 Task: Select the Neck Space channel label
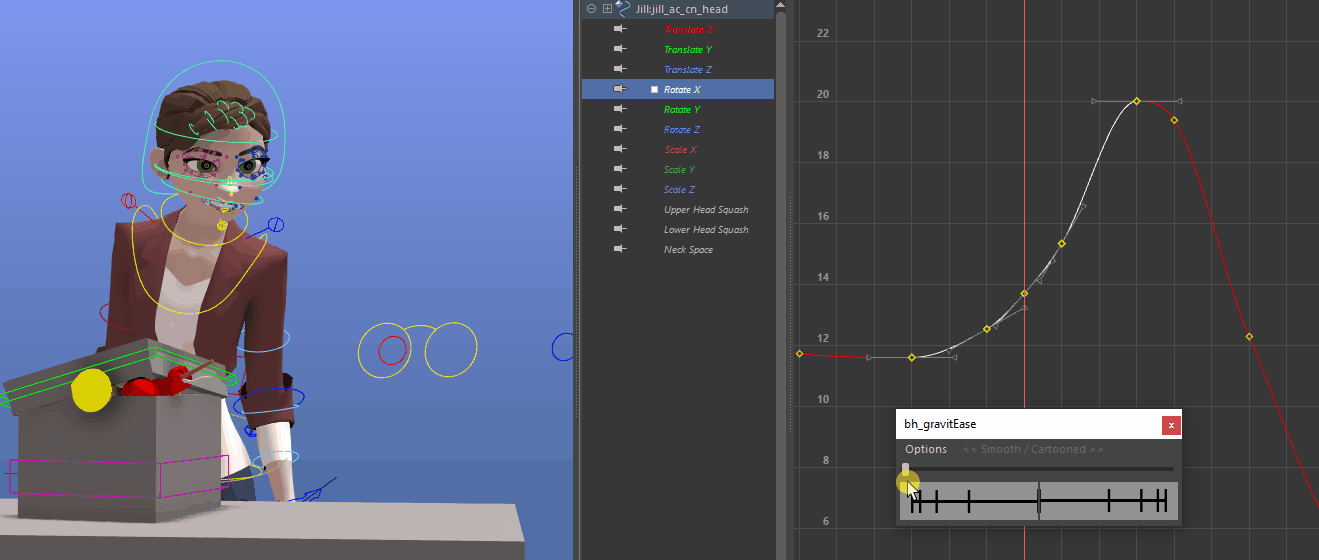(689, 250)
